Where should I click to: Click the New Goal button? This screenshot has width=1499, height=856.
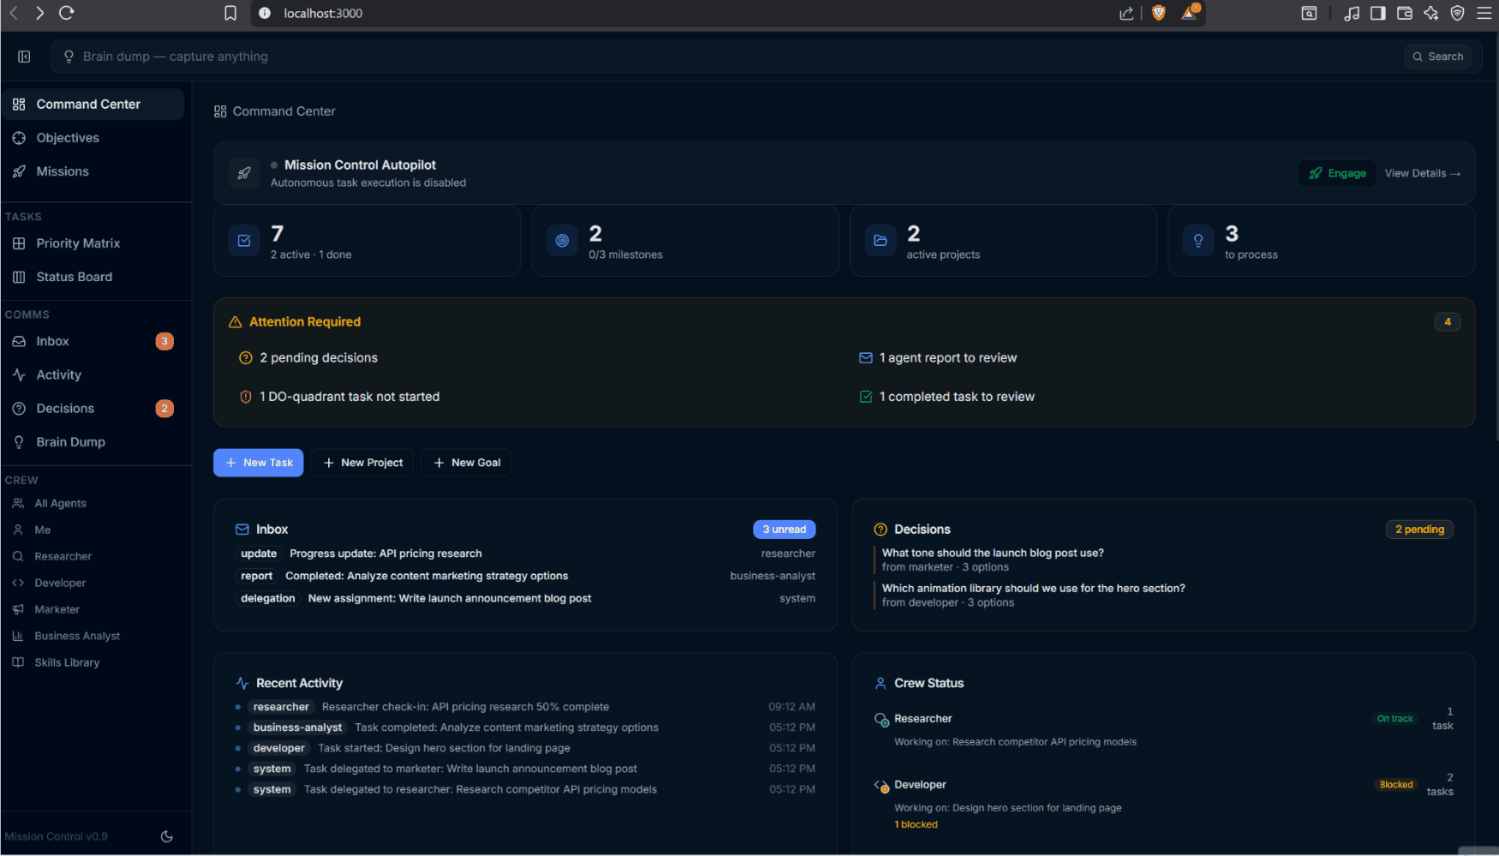pyautogui.click(x=466, y=463)
